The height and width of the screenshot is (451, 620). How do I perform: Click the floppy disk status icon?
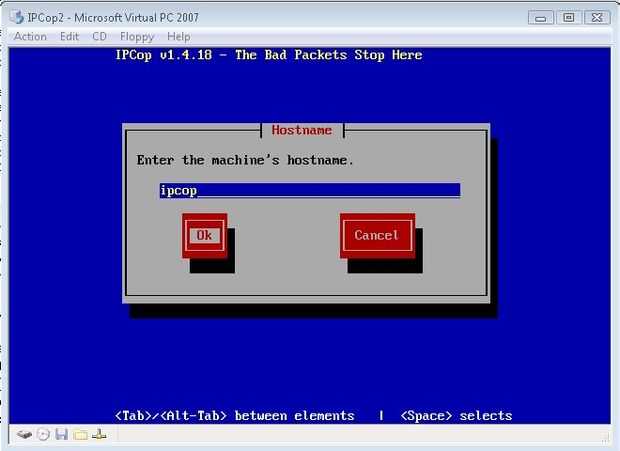(x=62, y=435)
